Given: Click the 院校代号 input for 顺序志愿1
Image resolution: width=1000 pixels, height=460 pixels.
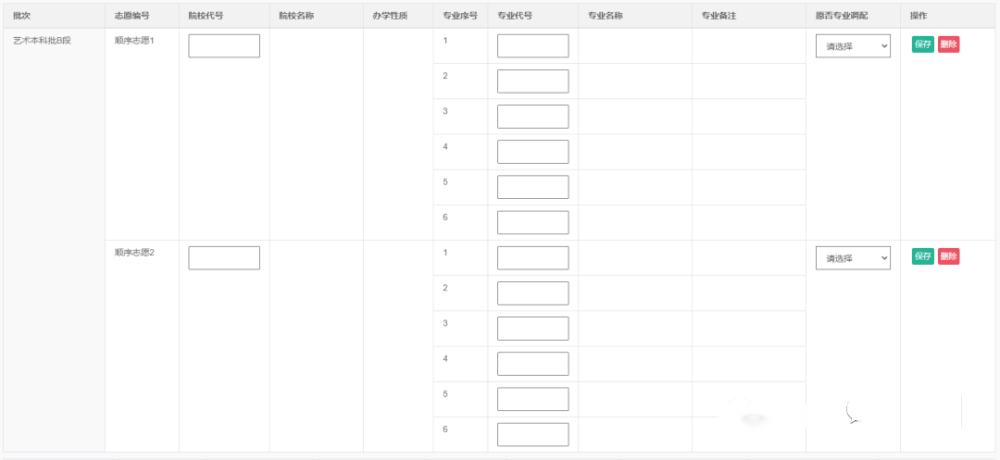Looking at the screenshot, I should click(x=224, y=46).
